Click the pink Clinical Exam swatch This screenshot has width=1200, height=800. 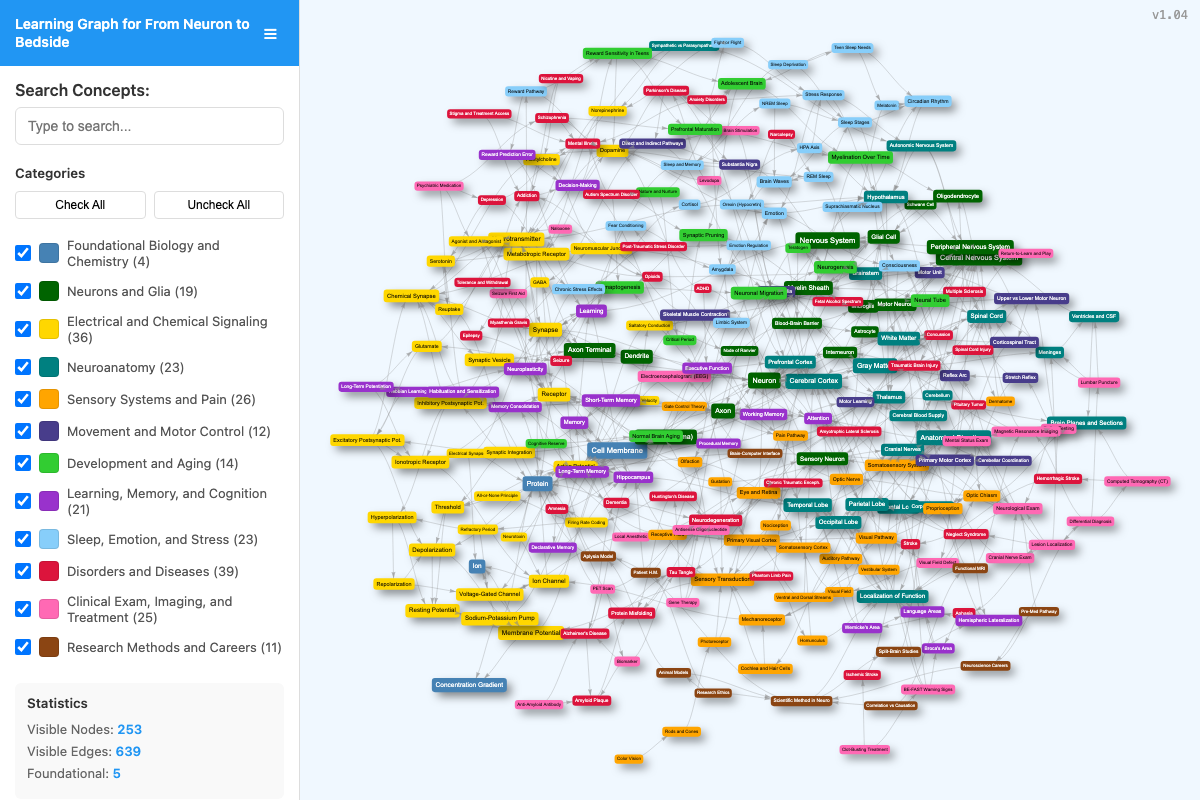click(49, 609)
